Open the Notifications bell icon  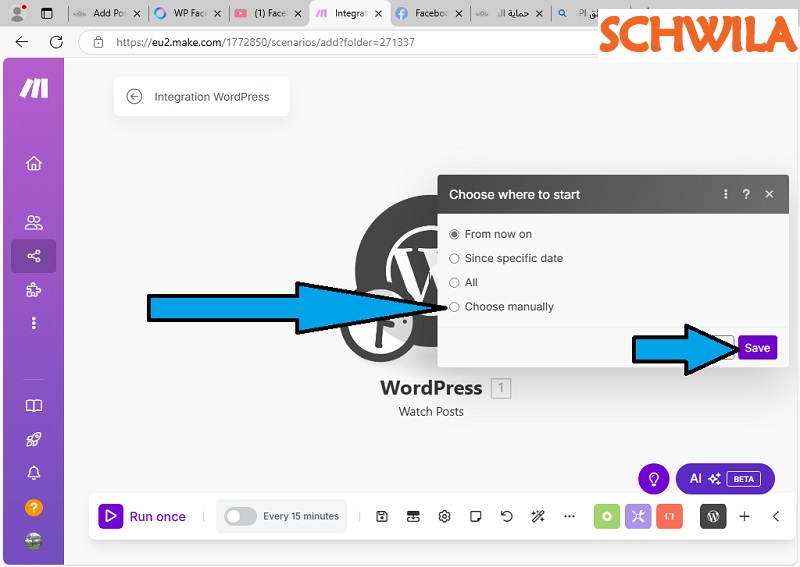[x=34, y=473]
